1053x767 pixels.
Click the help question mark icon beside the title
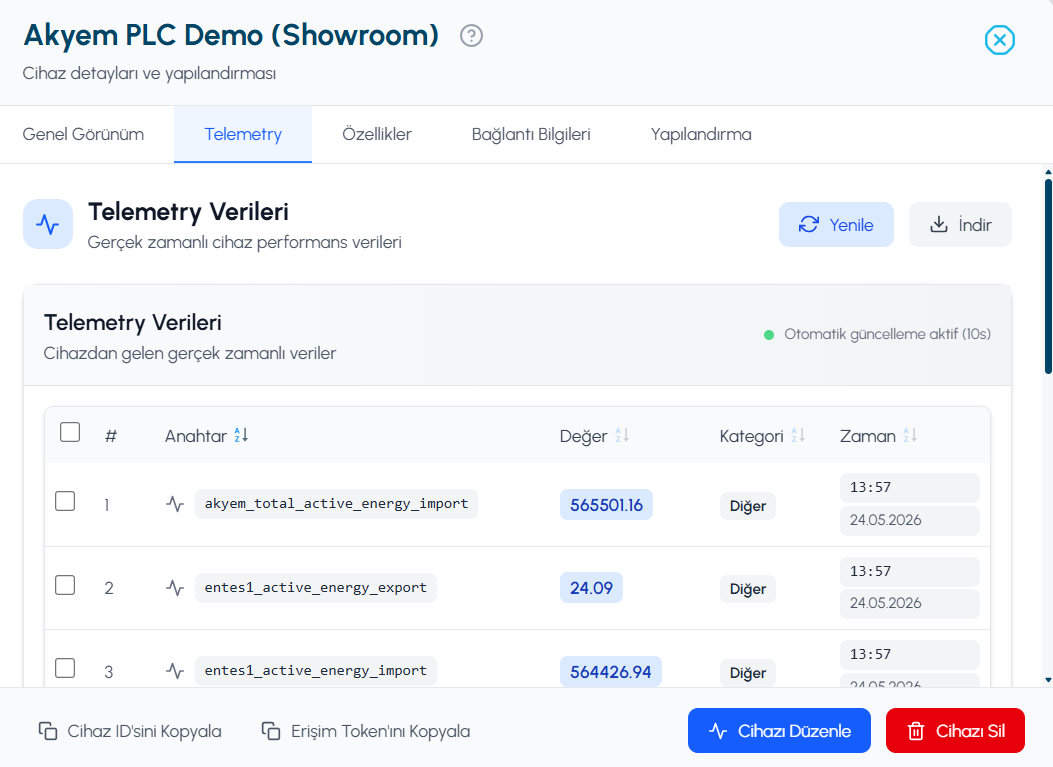[471, 36]
